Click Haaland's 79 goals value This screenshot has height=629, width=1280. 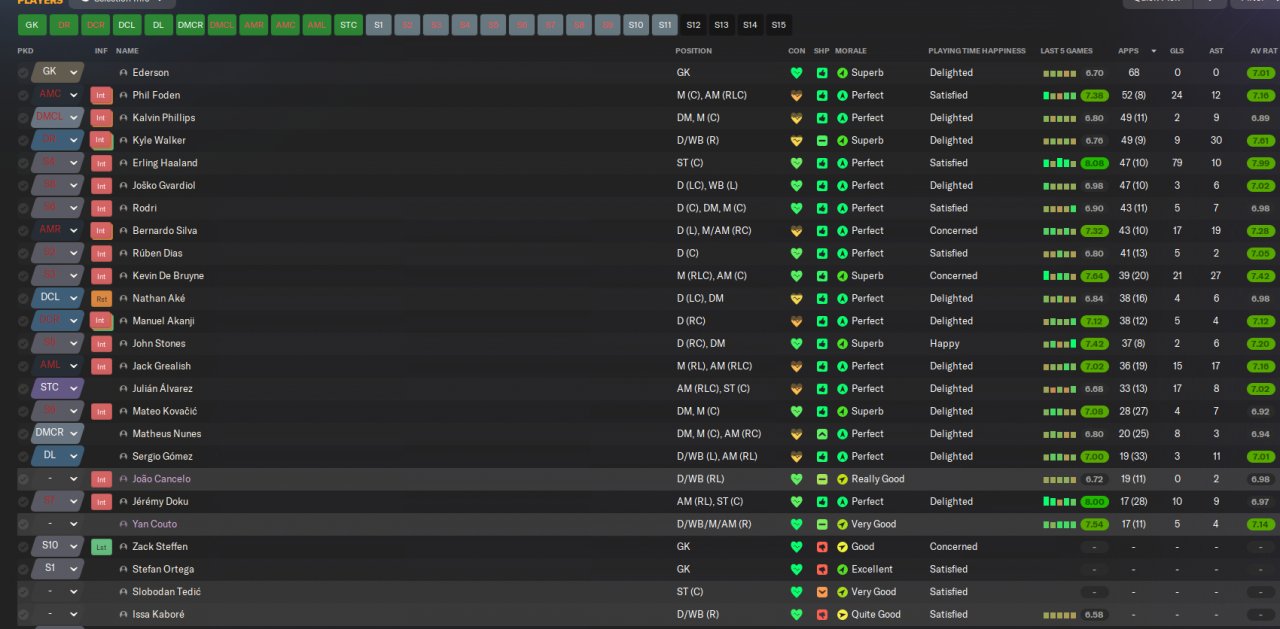(1177, 163)
